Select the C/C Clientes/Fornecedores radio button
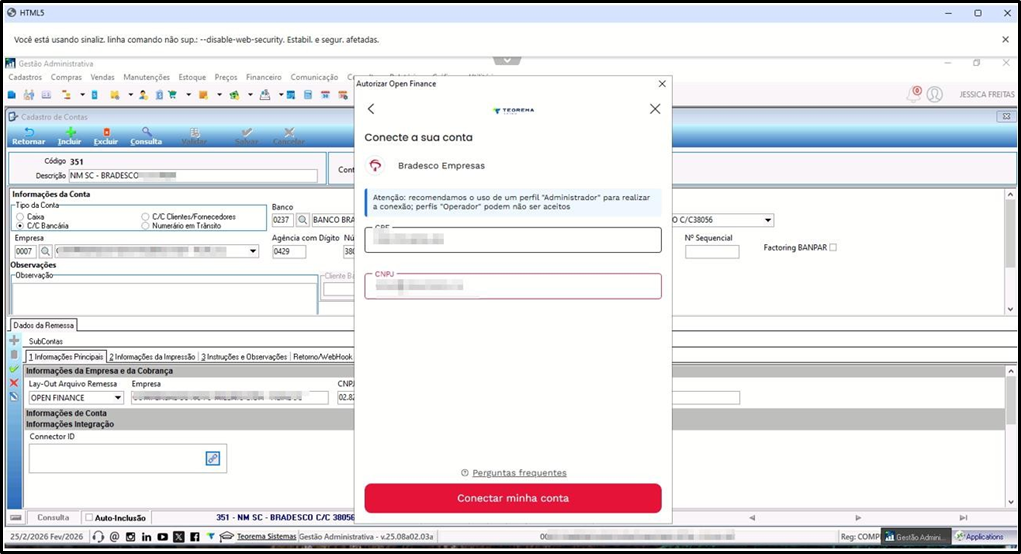 [x=145, y=217]
